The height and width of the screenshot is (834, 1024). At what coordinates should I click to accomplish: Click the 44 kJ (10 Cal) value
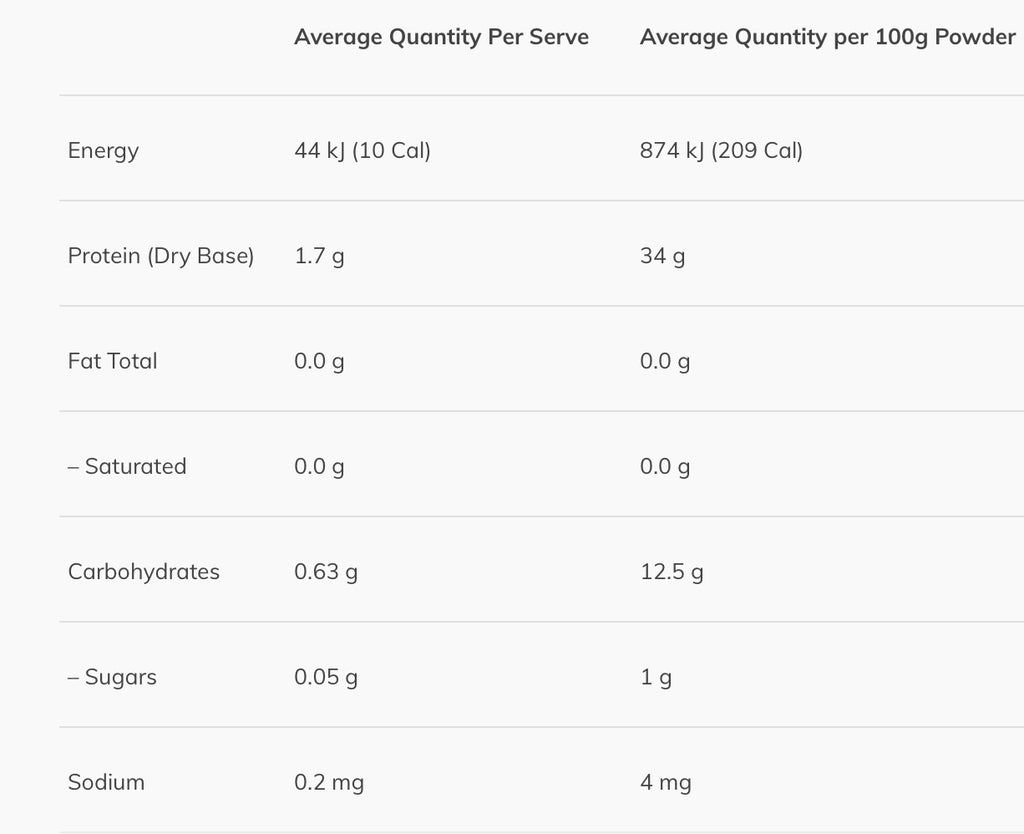362,151
